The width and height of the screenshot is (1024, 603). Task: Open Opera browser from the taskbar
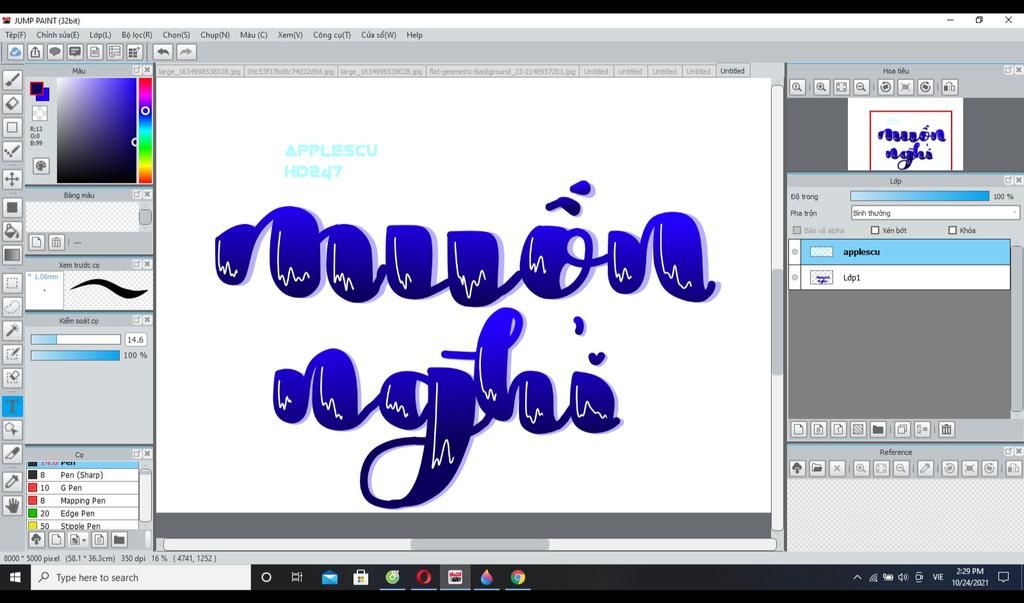point(424,578)
